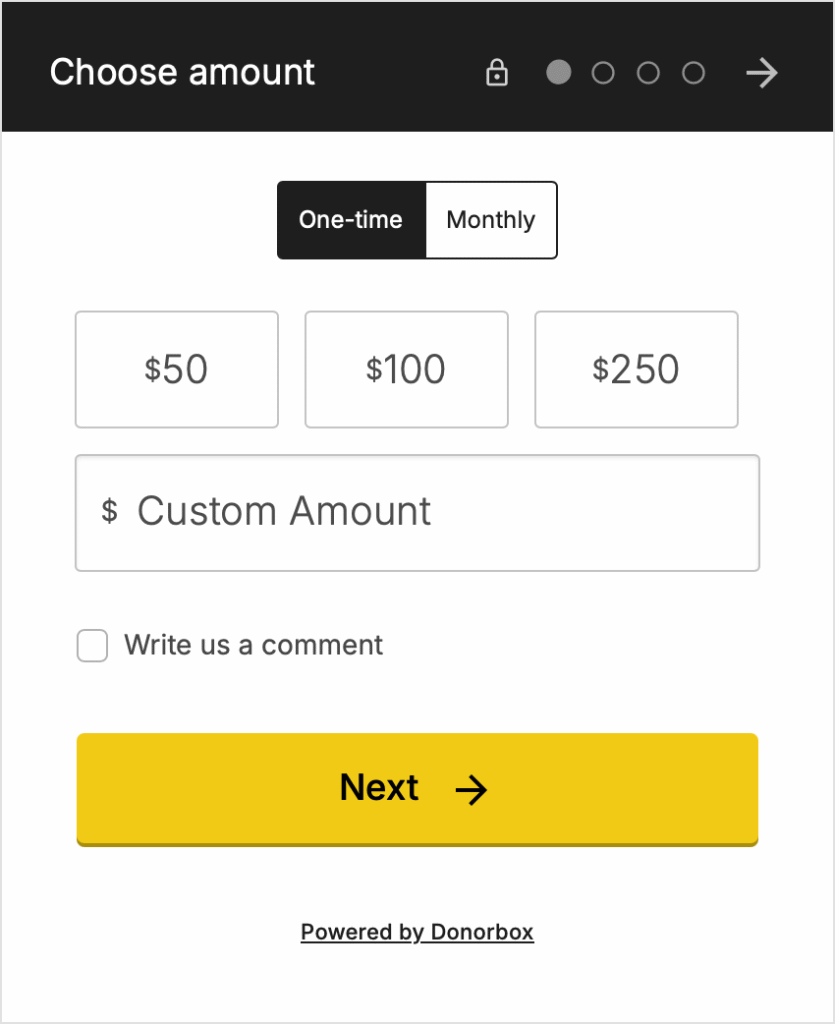Click the Next button
The width and height of the screenshot is (835, 1024).
(x=417, y=790)
